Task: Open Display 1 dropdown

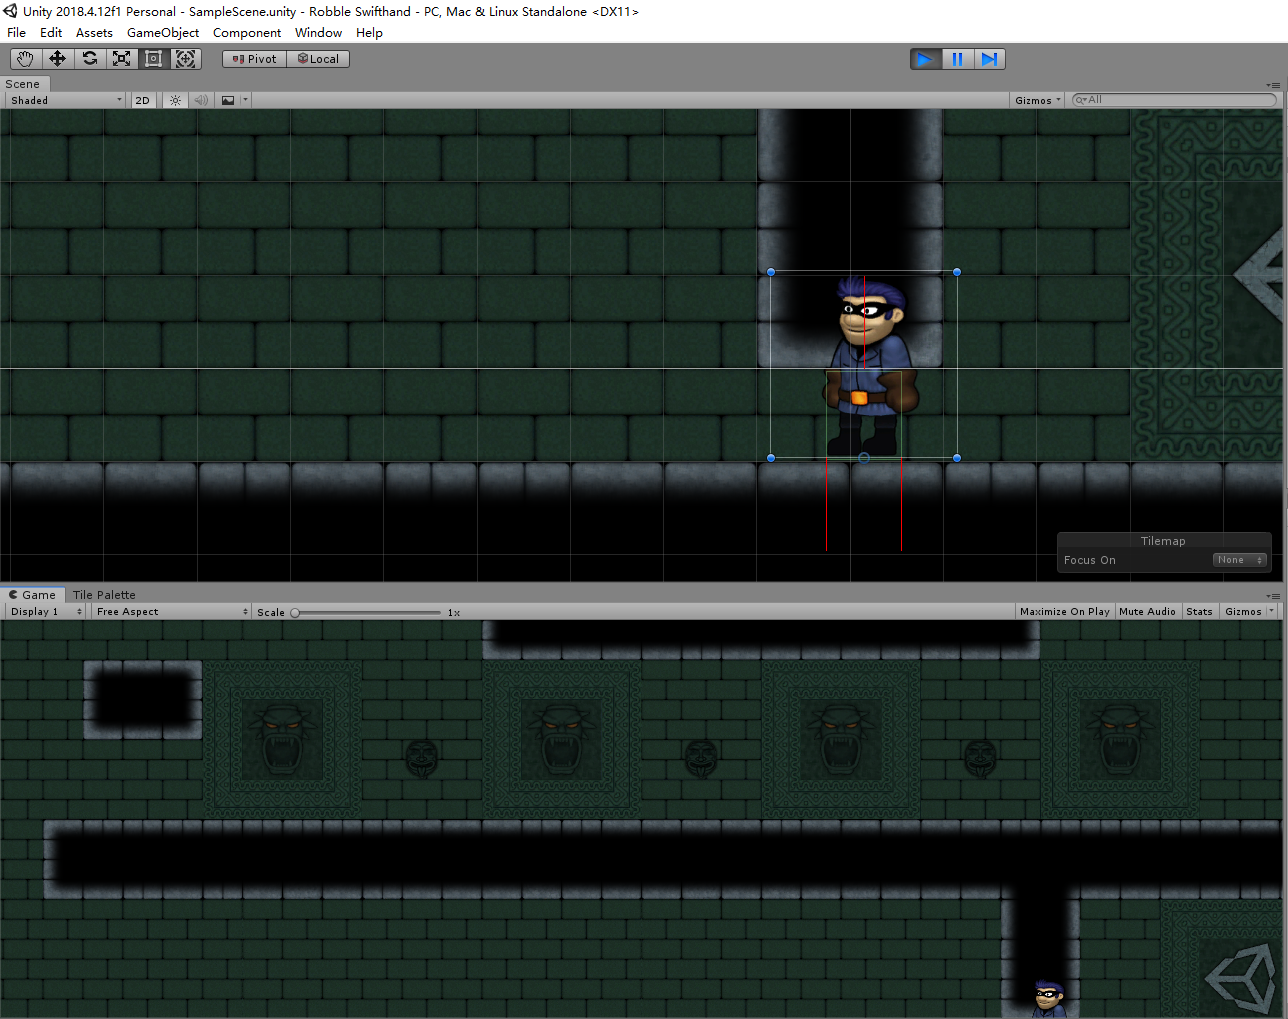Action: (x=46, y=611)
